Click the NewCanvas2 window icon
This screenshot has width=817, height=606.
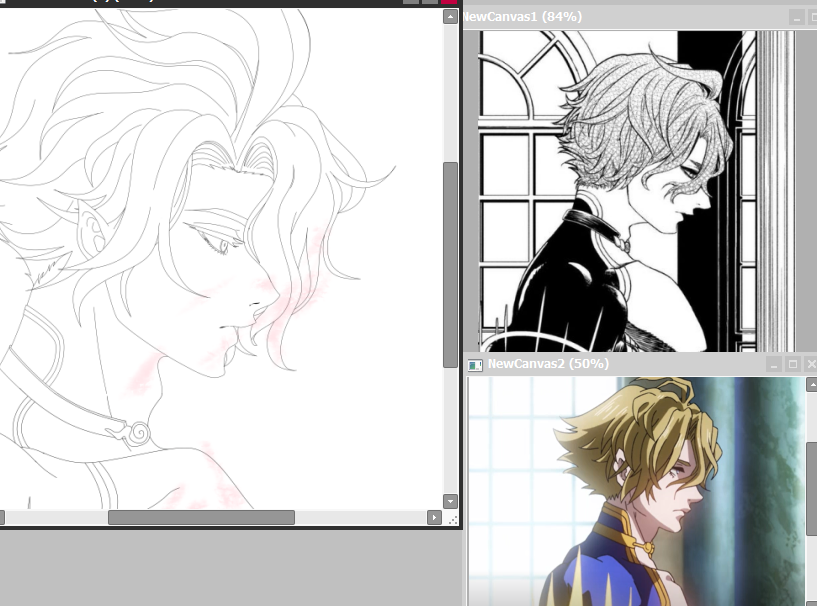click(x=475, y=365)
